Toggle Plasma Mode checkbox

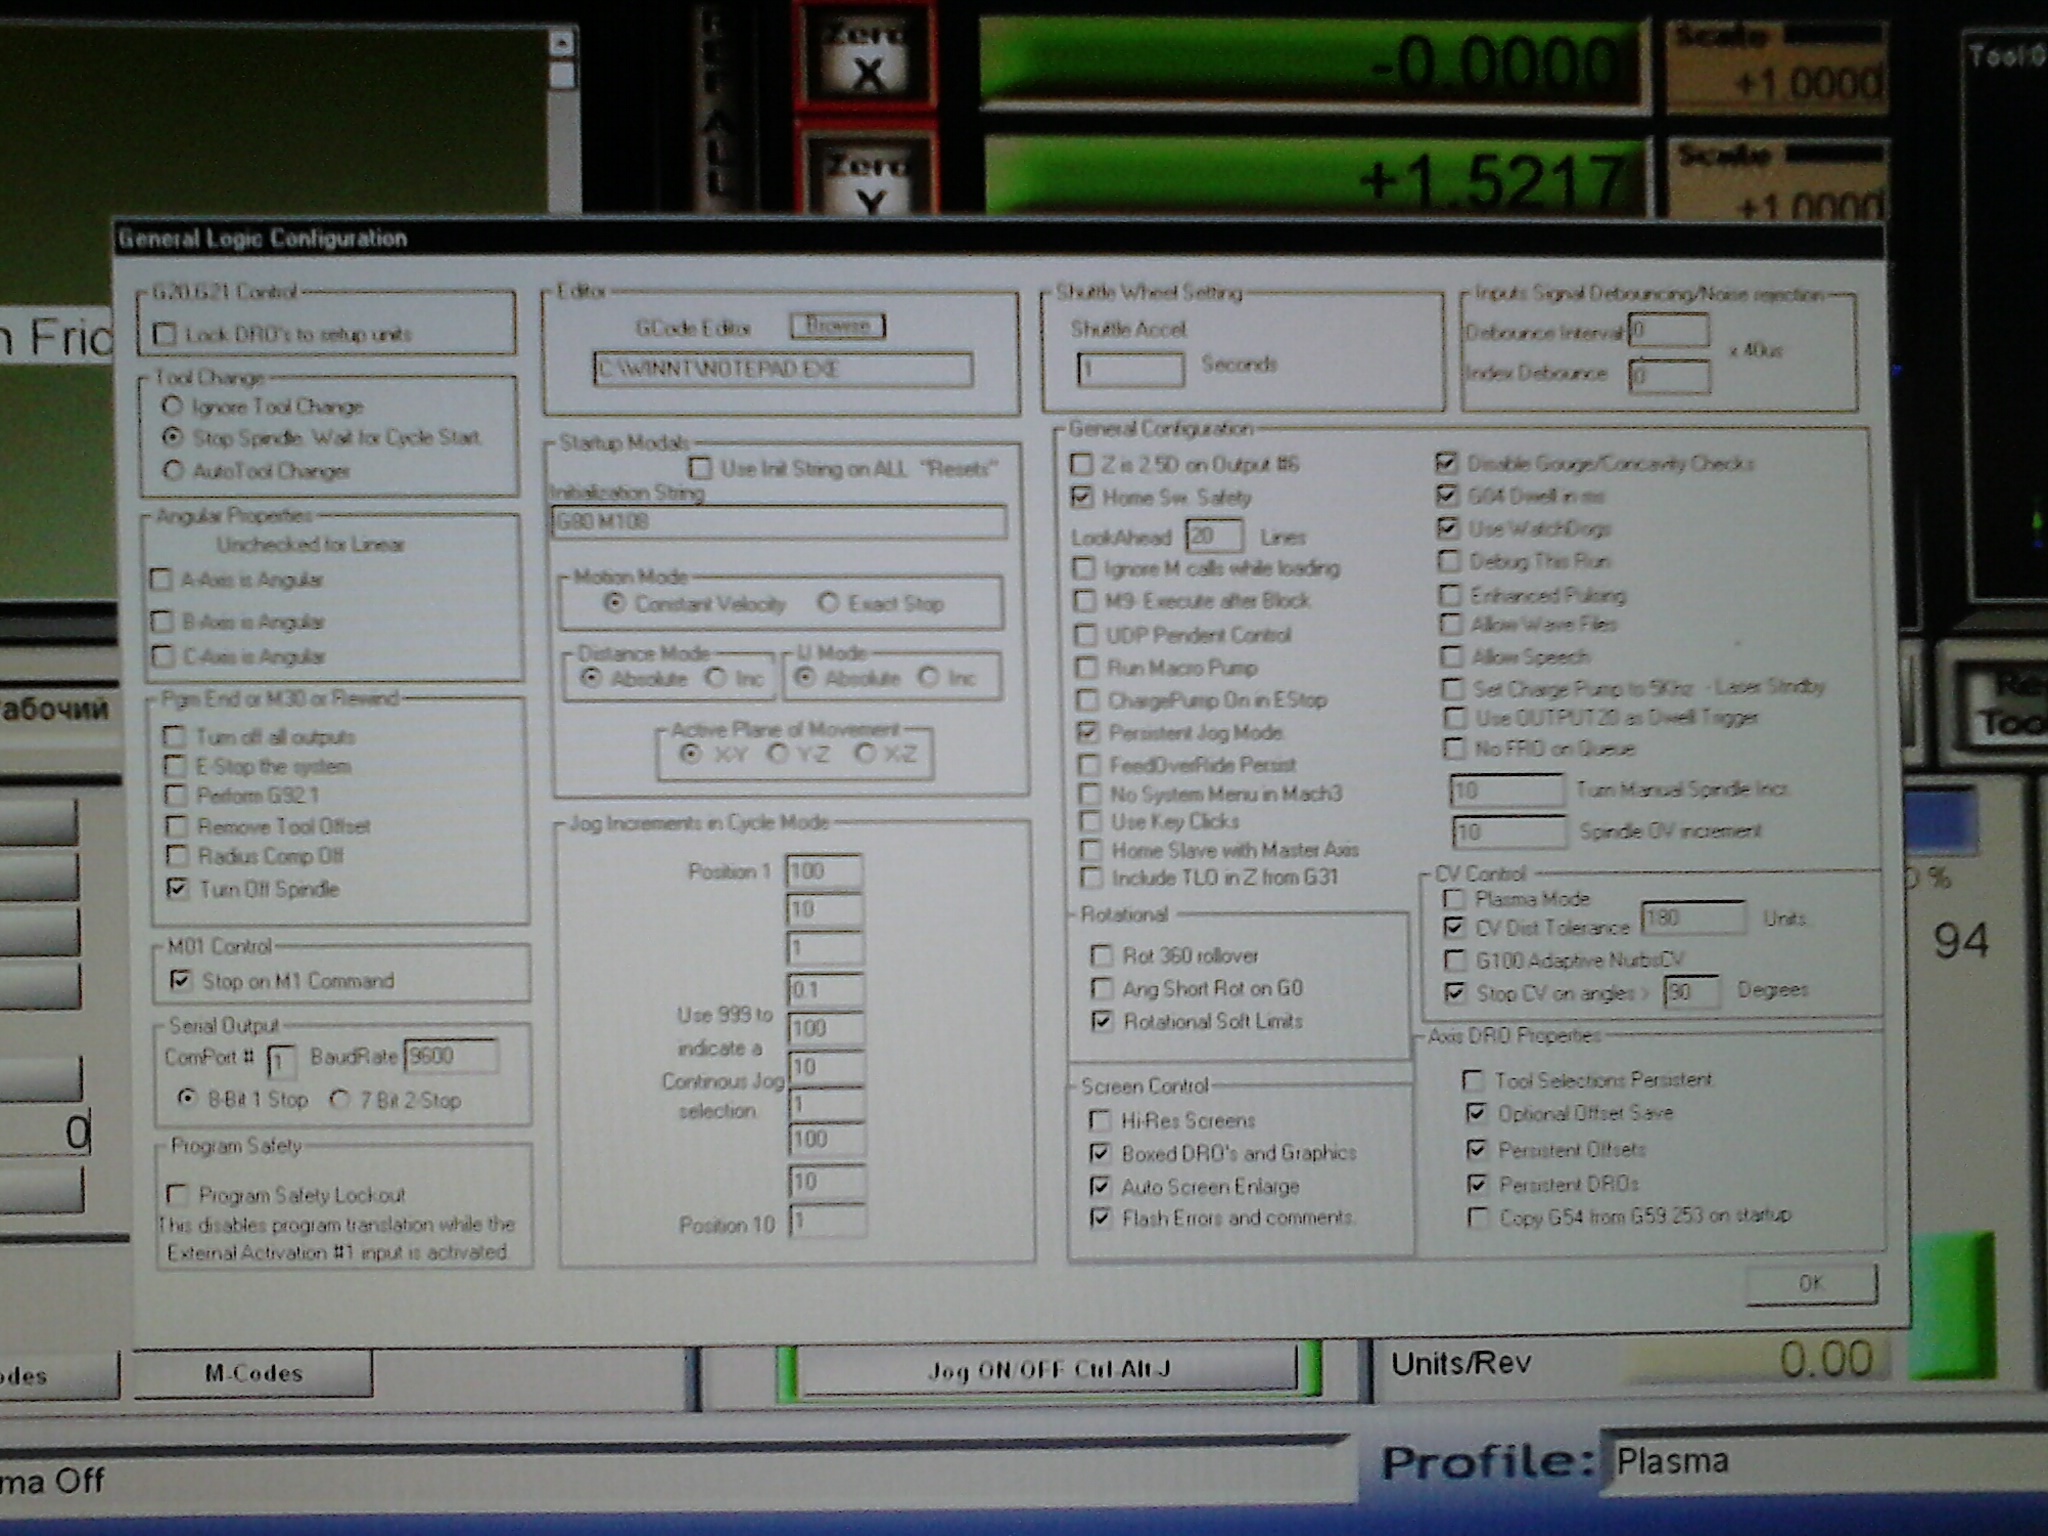pos(1454,898)
